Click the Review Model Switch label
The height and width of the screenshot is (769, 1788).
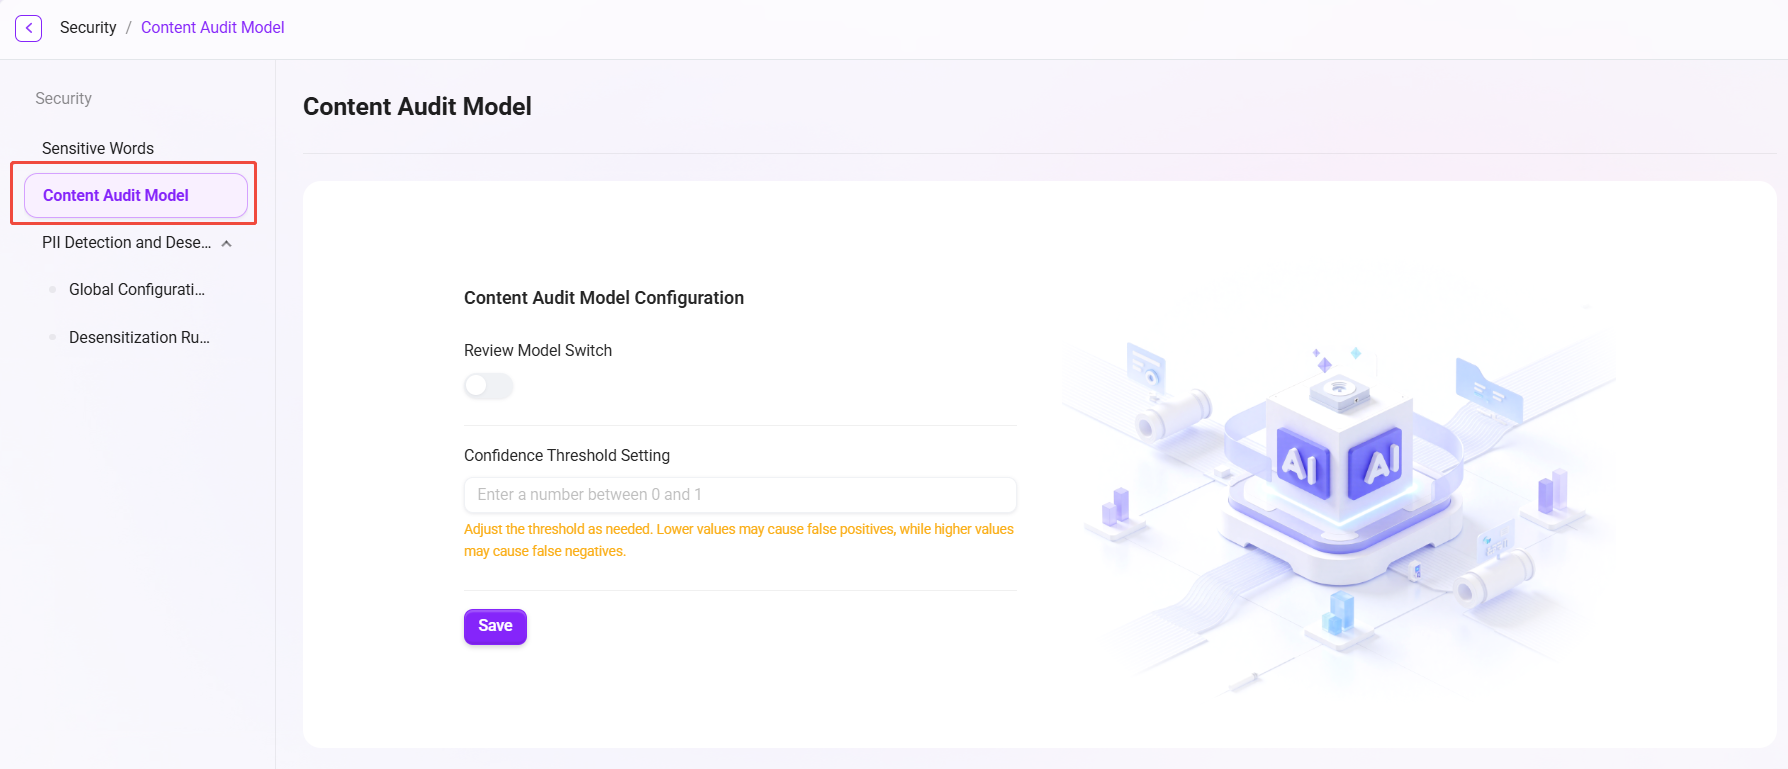538,351
